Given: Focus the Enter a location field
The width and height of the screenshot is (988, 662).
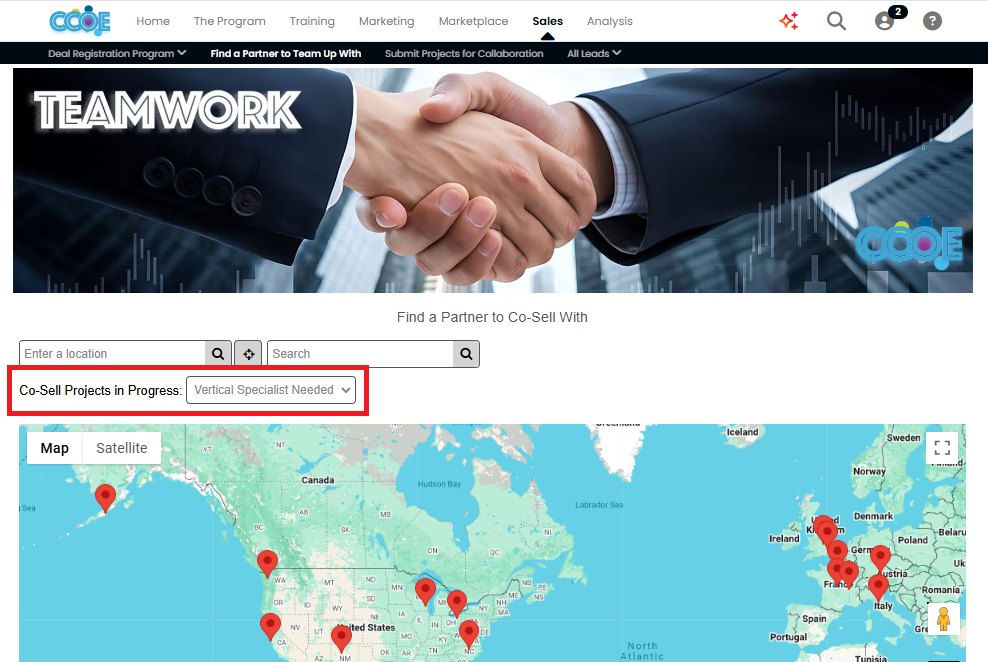Looking at the screenshot, I should point(113,354).
